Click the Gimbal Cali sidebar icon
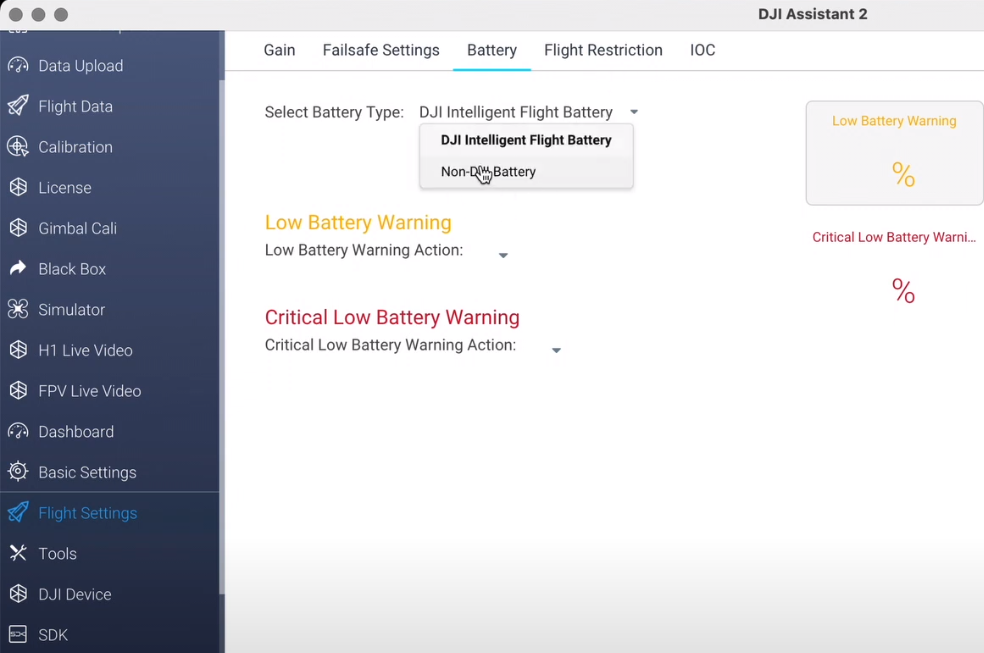The height and width of the screenshot is (653, 984). tap(18, 228)
